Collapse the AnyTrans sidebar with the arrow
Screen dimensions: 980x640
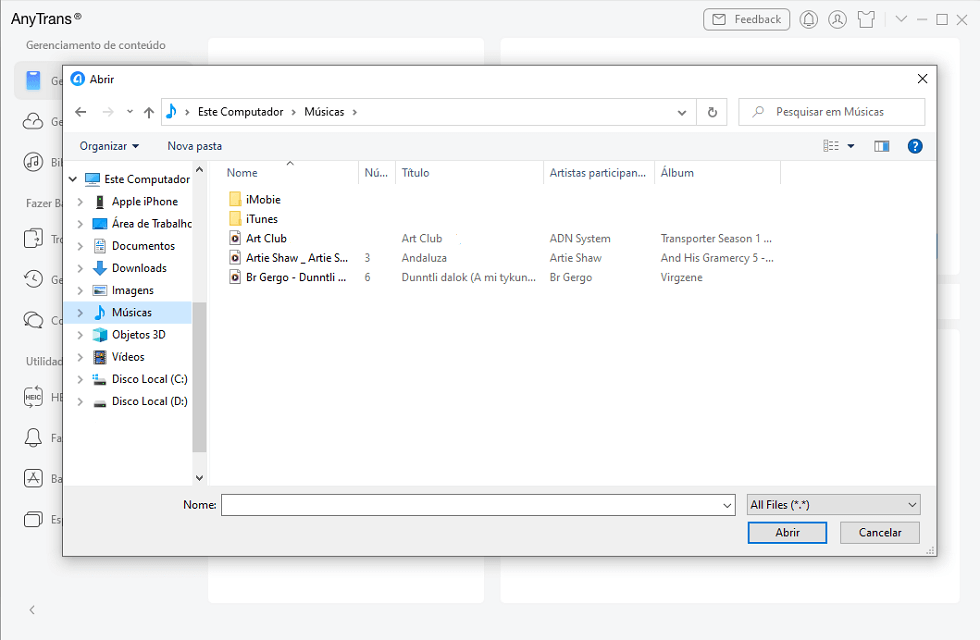[x=32, y=610]
